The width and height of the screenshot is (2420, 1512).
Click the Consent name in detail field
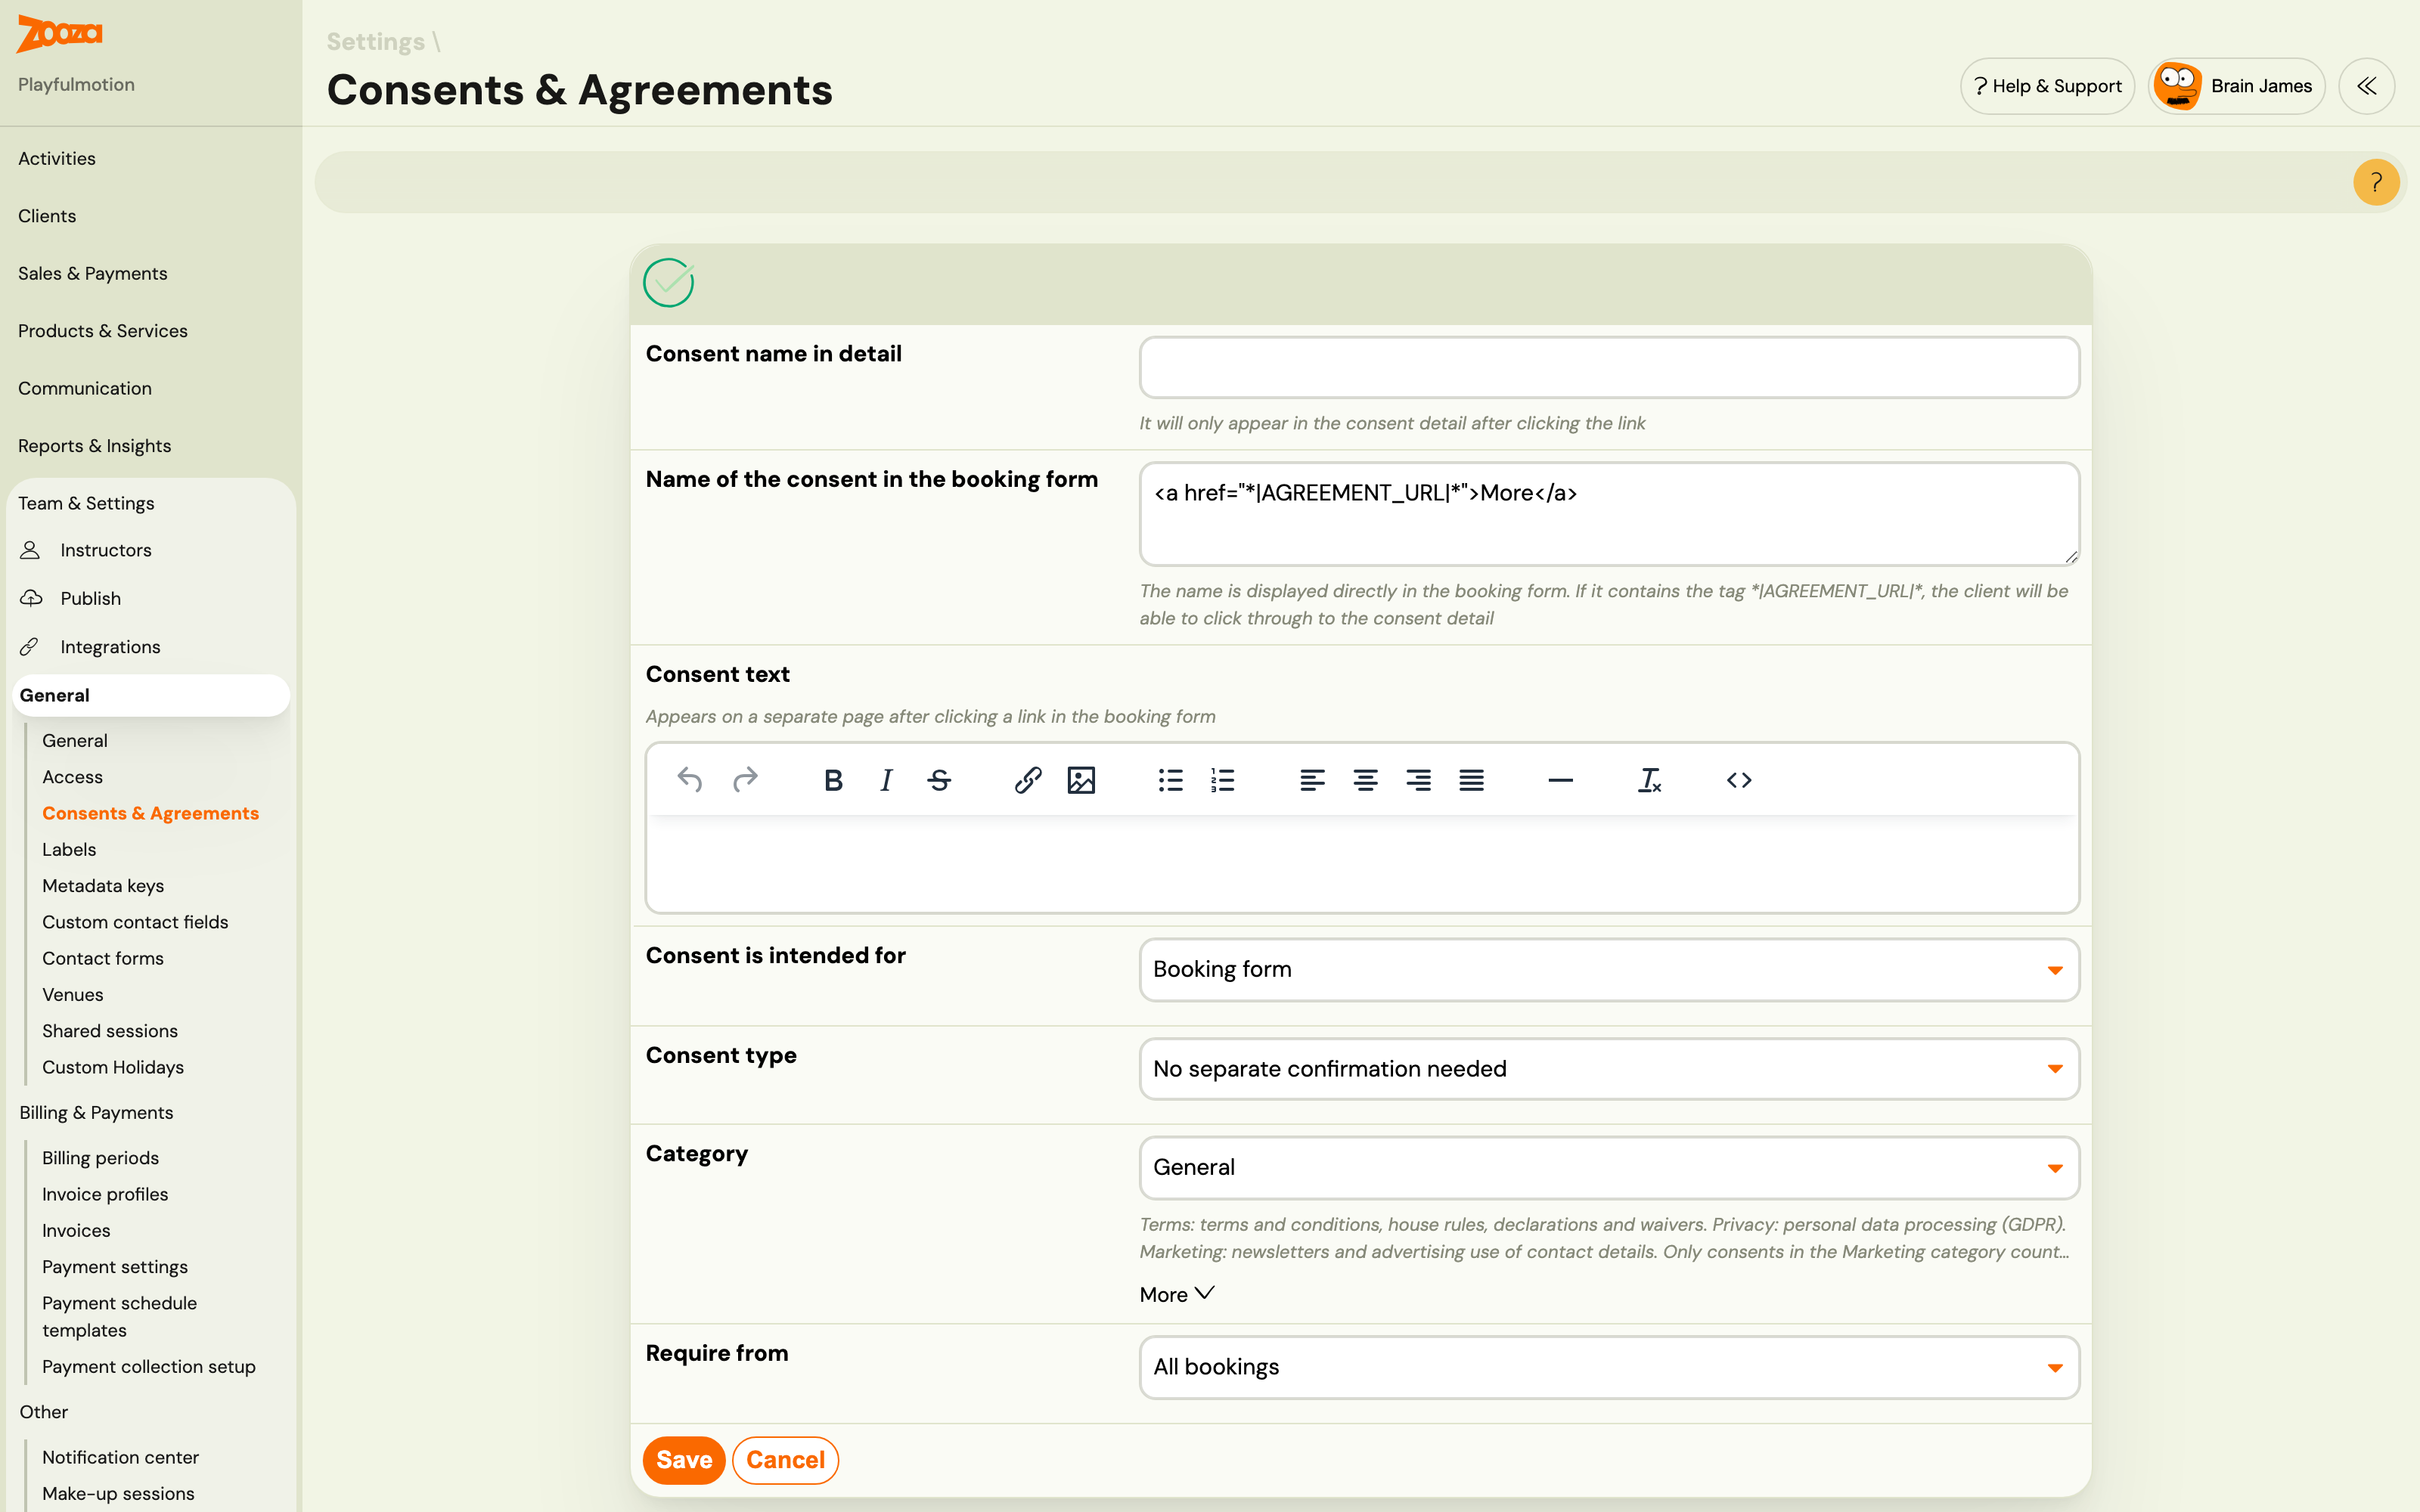tap(1609, 367)
